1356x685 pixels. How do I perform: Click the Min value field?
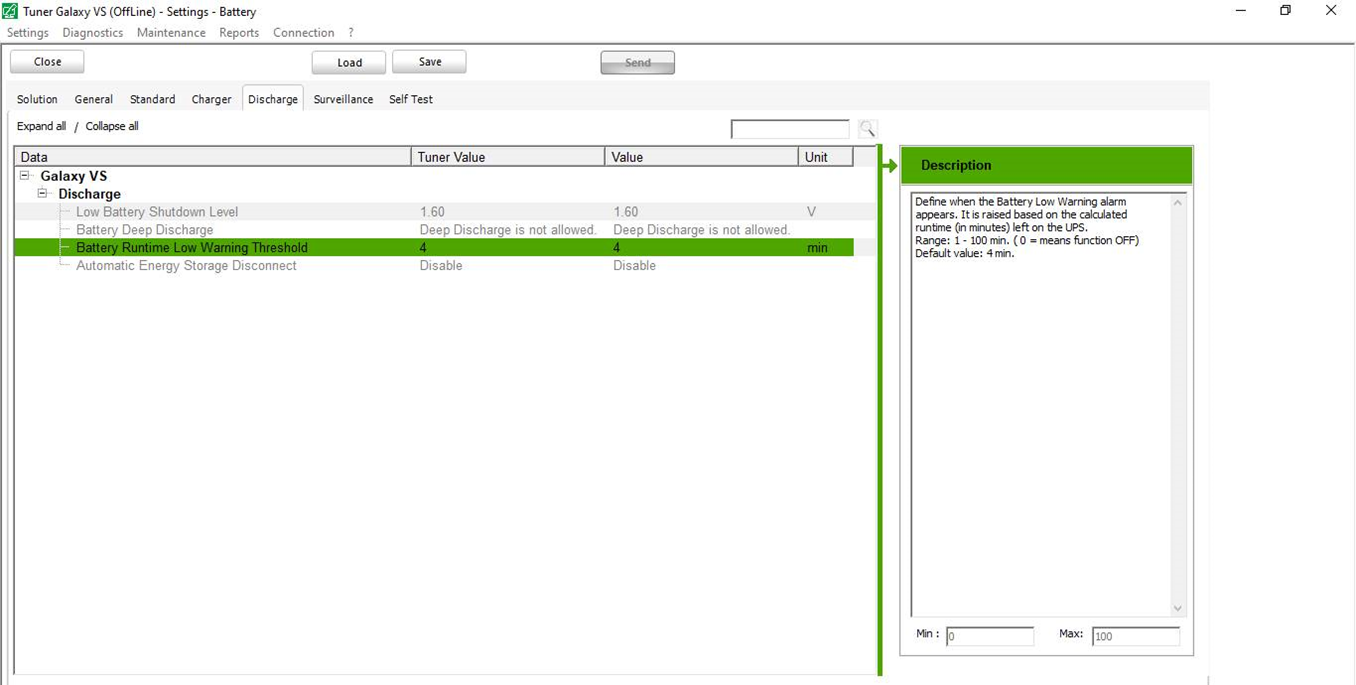tap(989, 636)
